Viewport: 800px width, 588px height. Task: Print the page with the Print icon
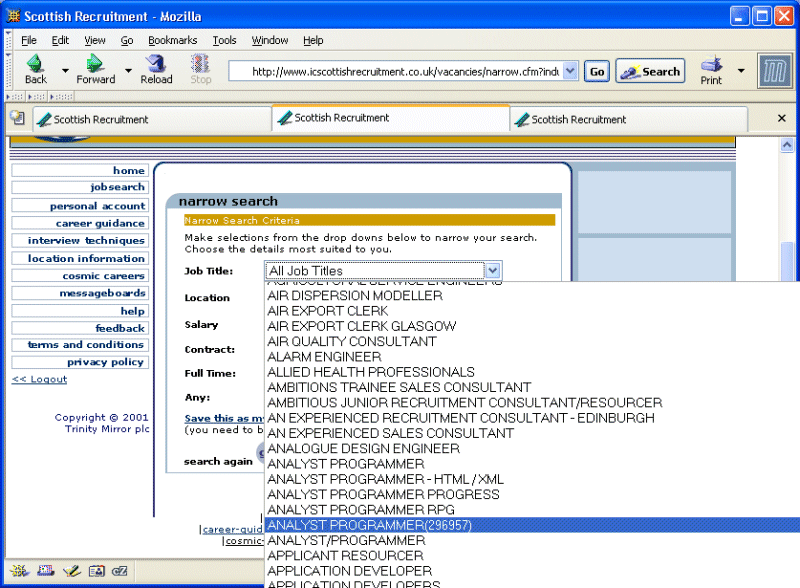click(x=711, y=70)
